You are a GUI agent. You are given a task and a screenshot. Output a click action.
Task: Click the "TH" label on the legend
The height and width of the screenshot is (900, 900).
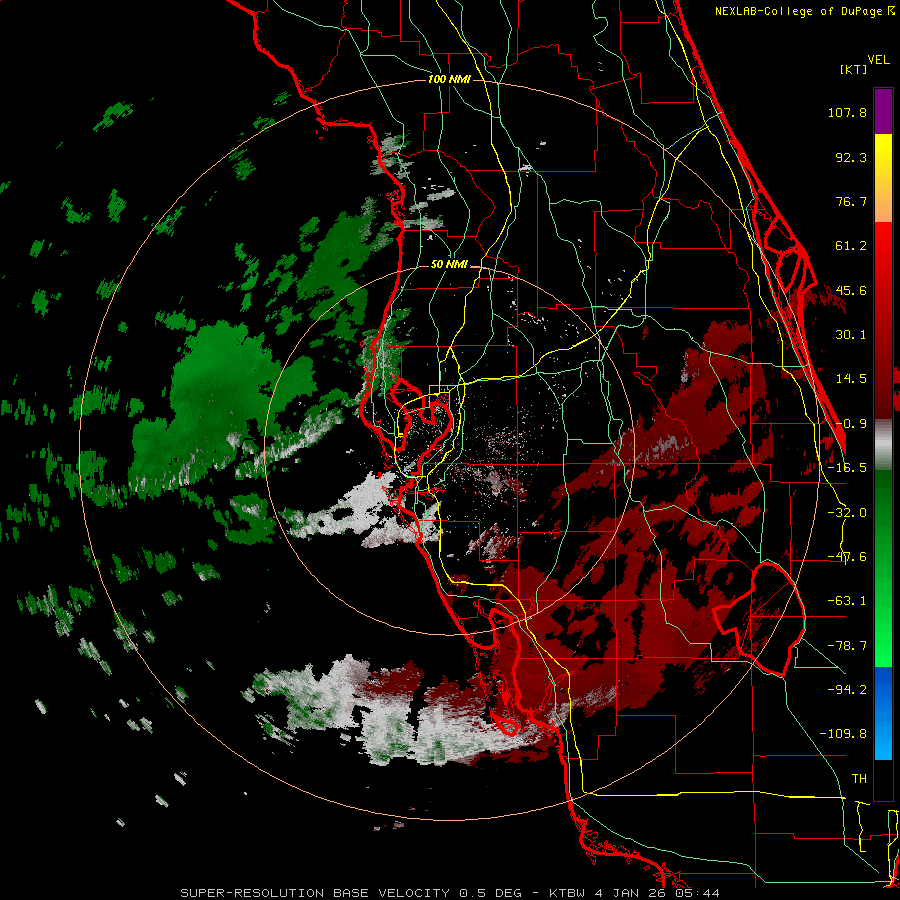859,779
